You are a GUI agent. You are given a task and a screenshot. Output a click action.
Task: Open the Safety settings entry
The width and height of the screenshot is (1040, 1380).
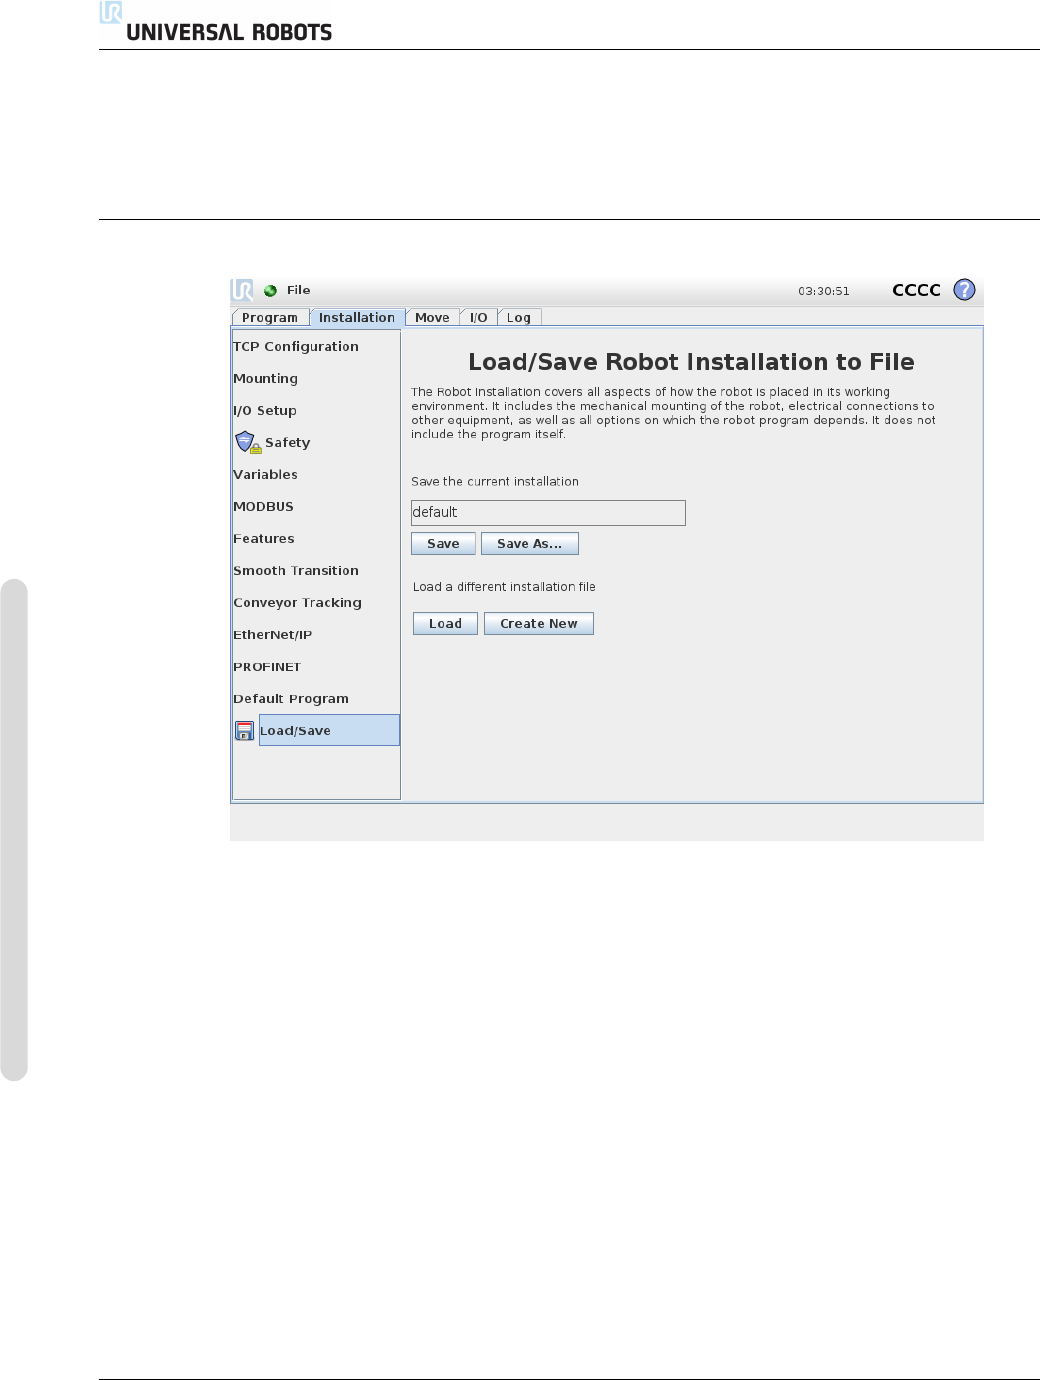287,442
